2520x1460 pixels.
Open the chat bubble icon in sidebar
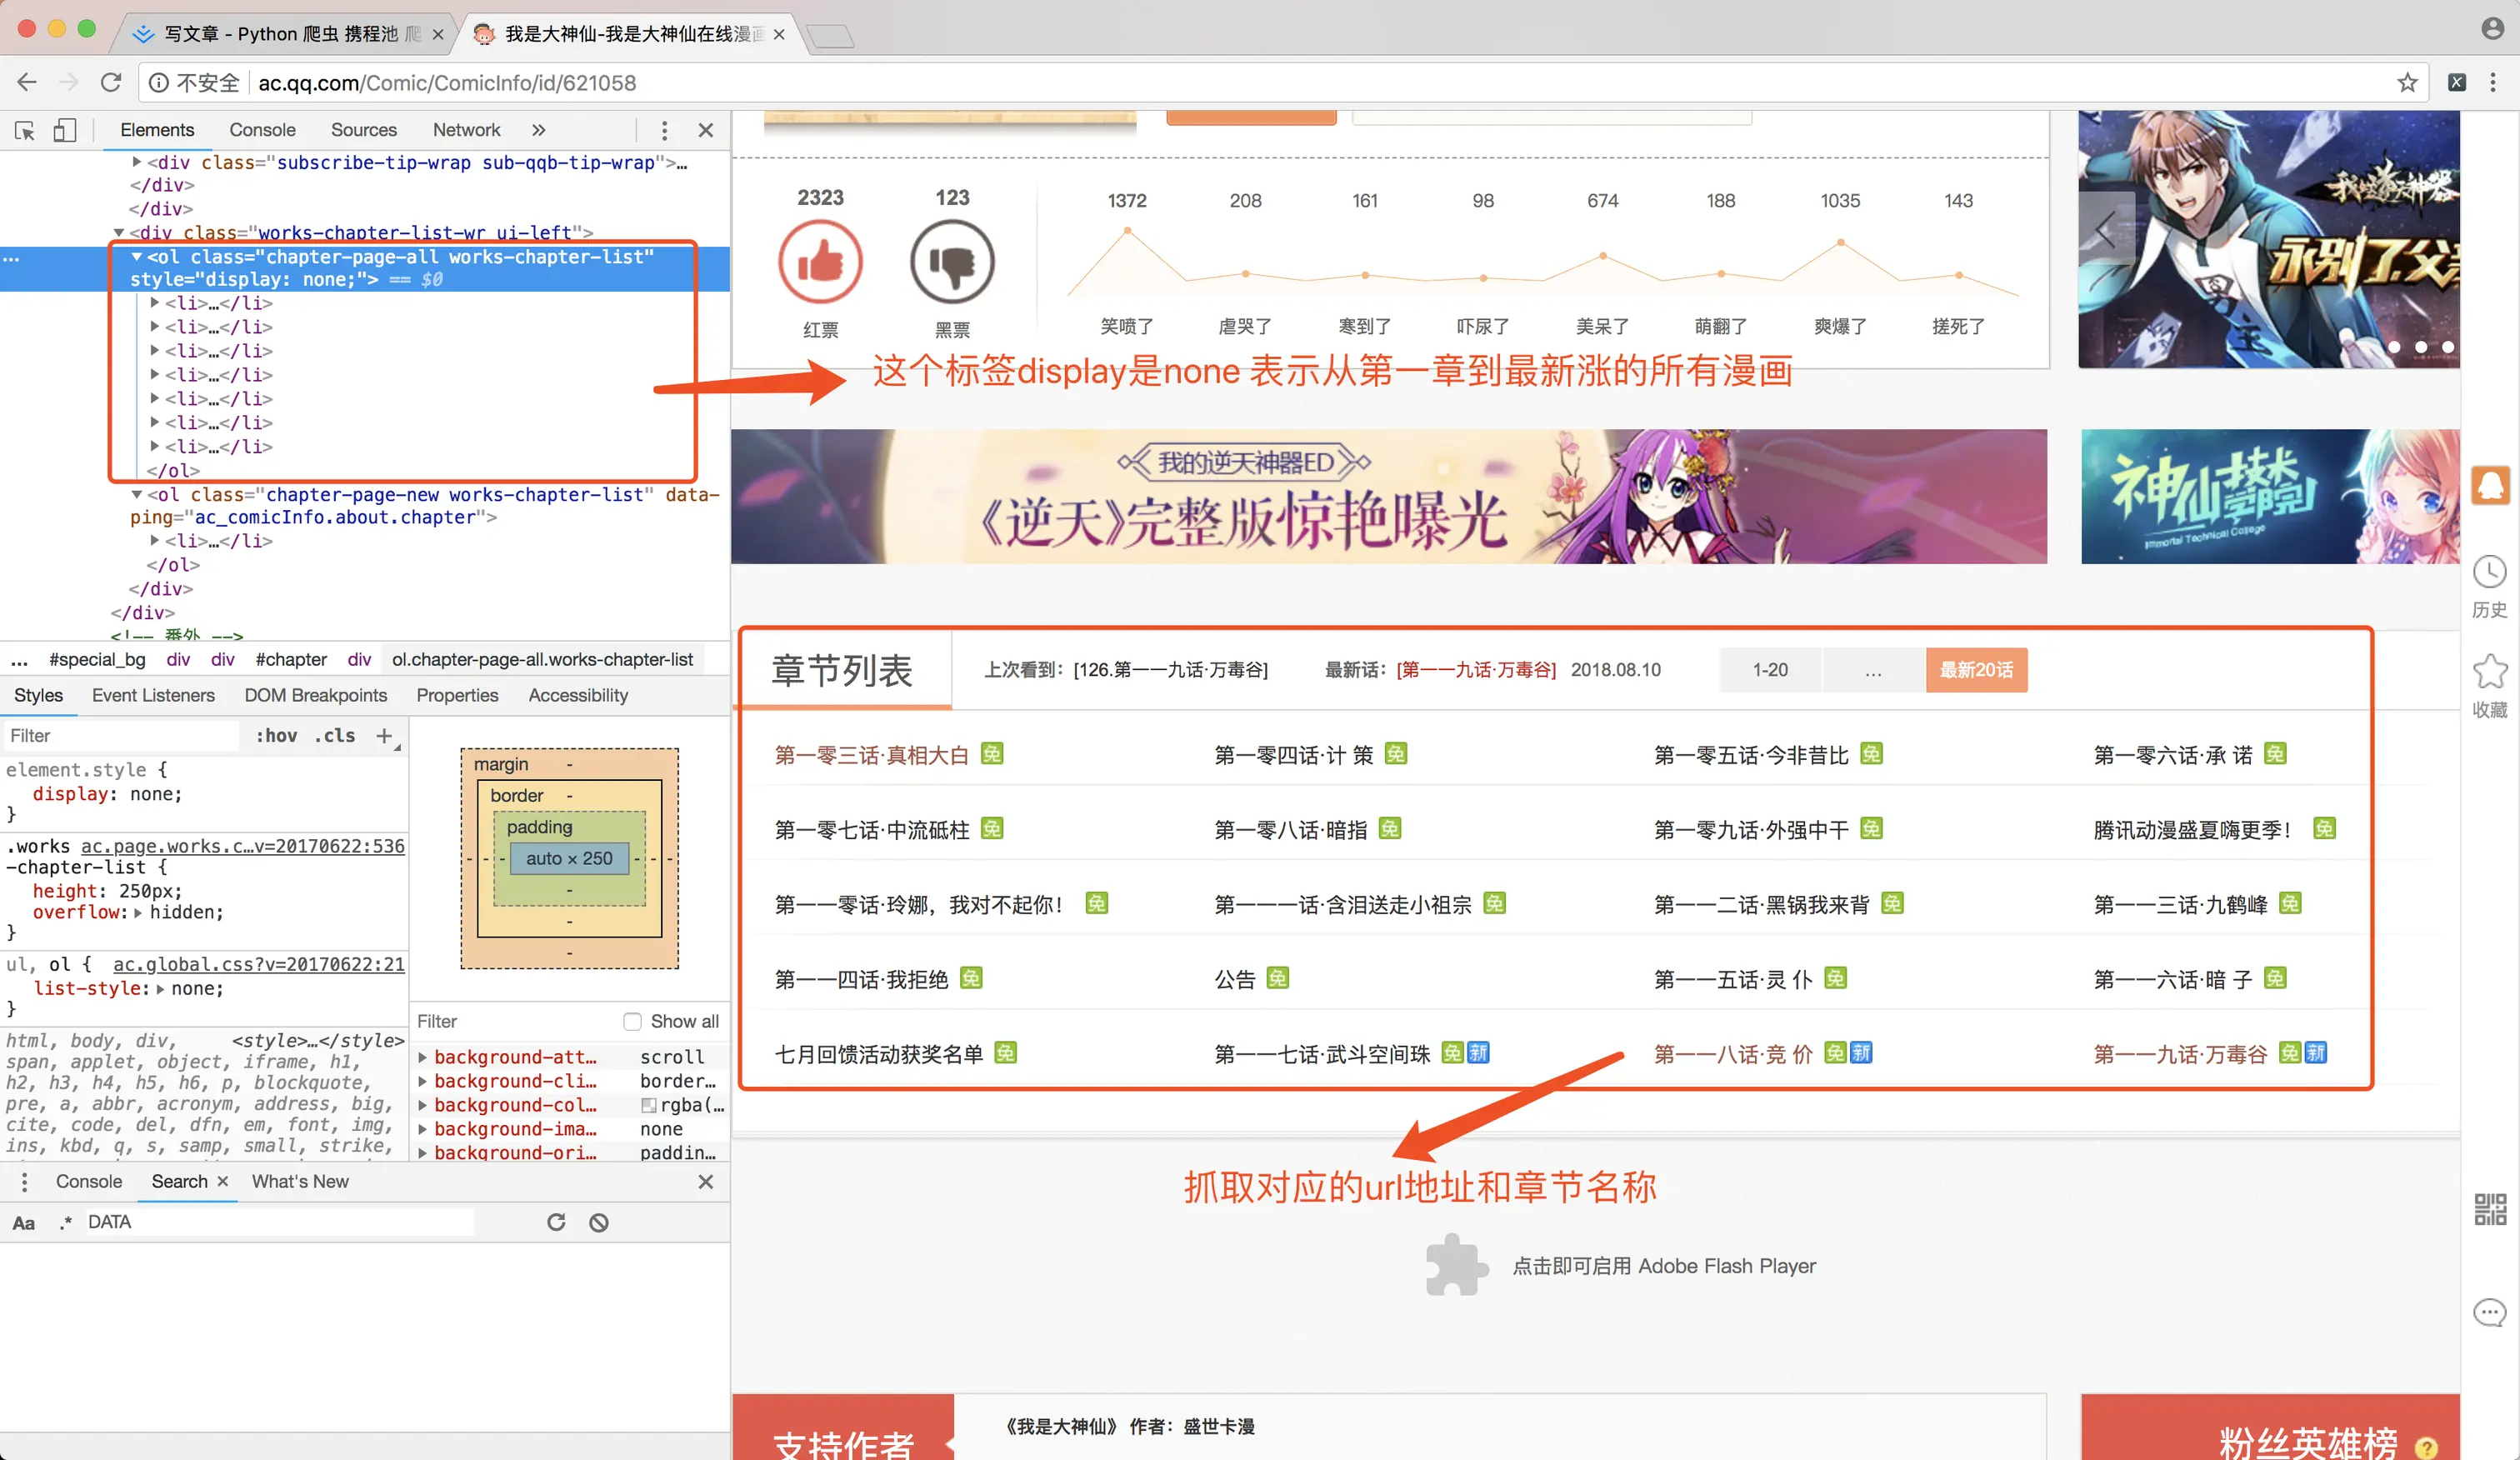point(2490,1312)
